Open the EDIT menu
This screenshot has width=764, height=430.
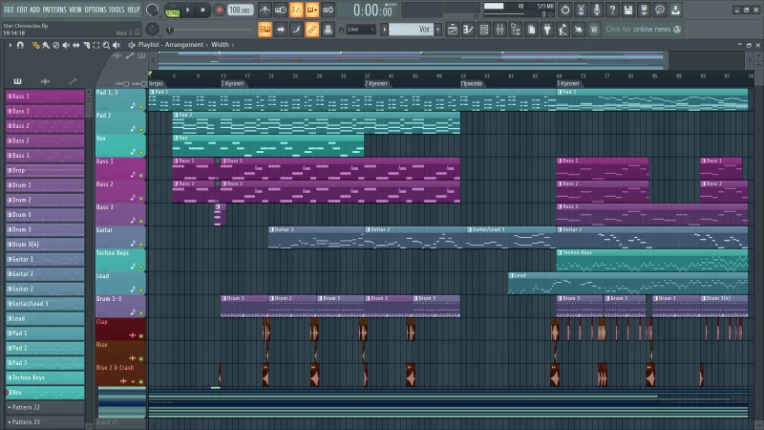pos(22,10)
